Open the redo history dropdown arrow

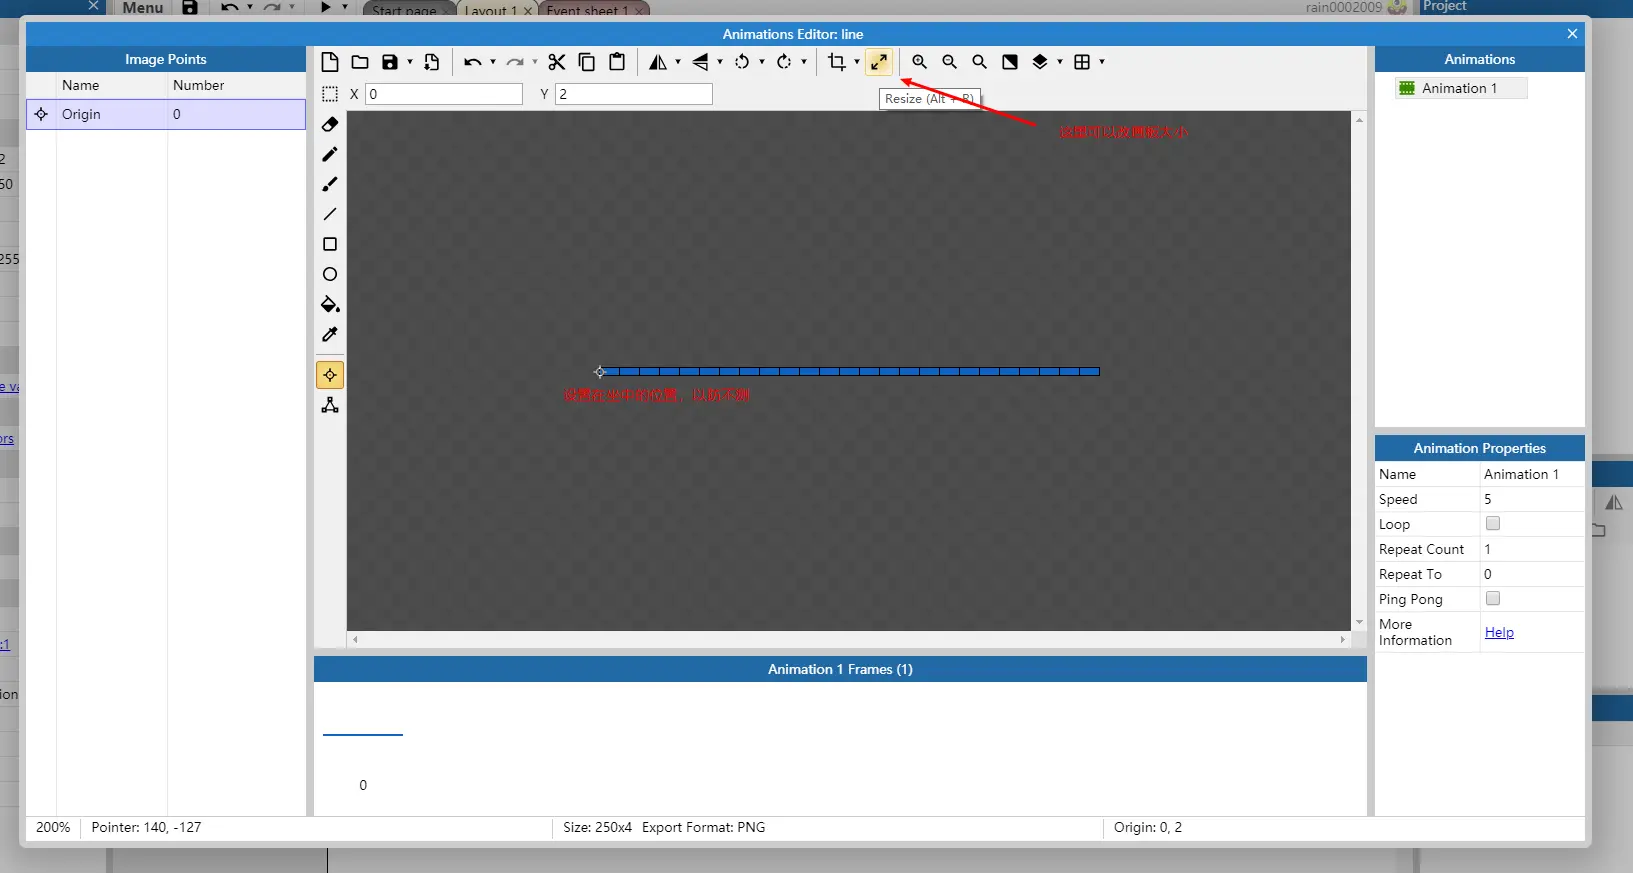pyautogui.click(x=535, y=62)
